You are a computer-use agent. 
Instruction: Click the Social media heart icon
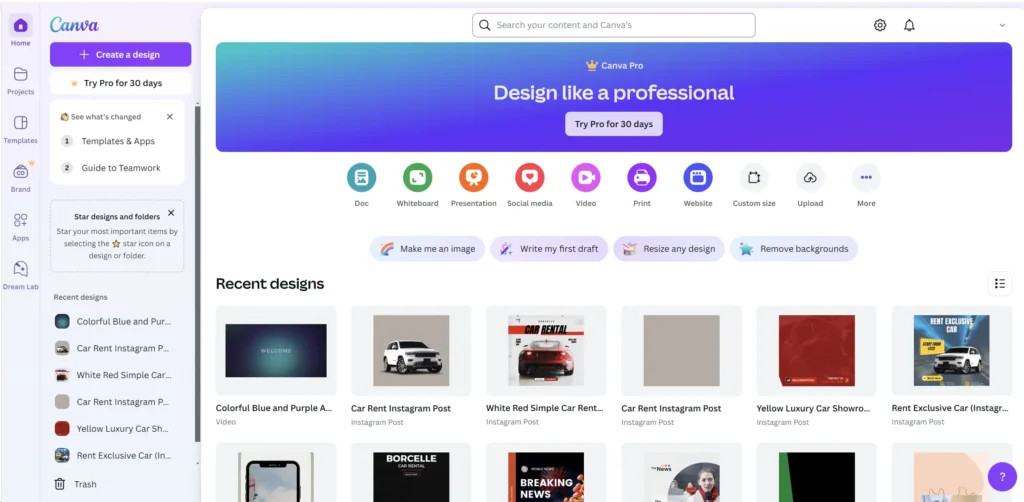[529, 178]
